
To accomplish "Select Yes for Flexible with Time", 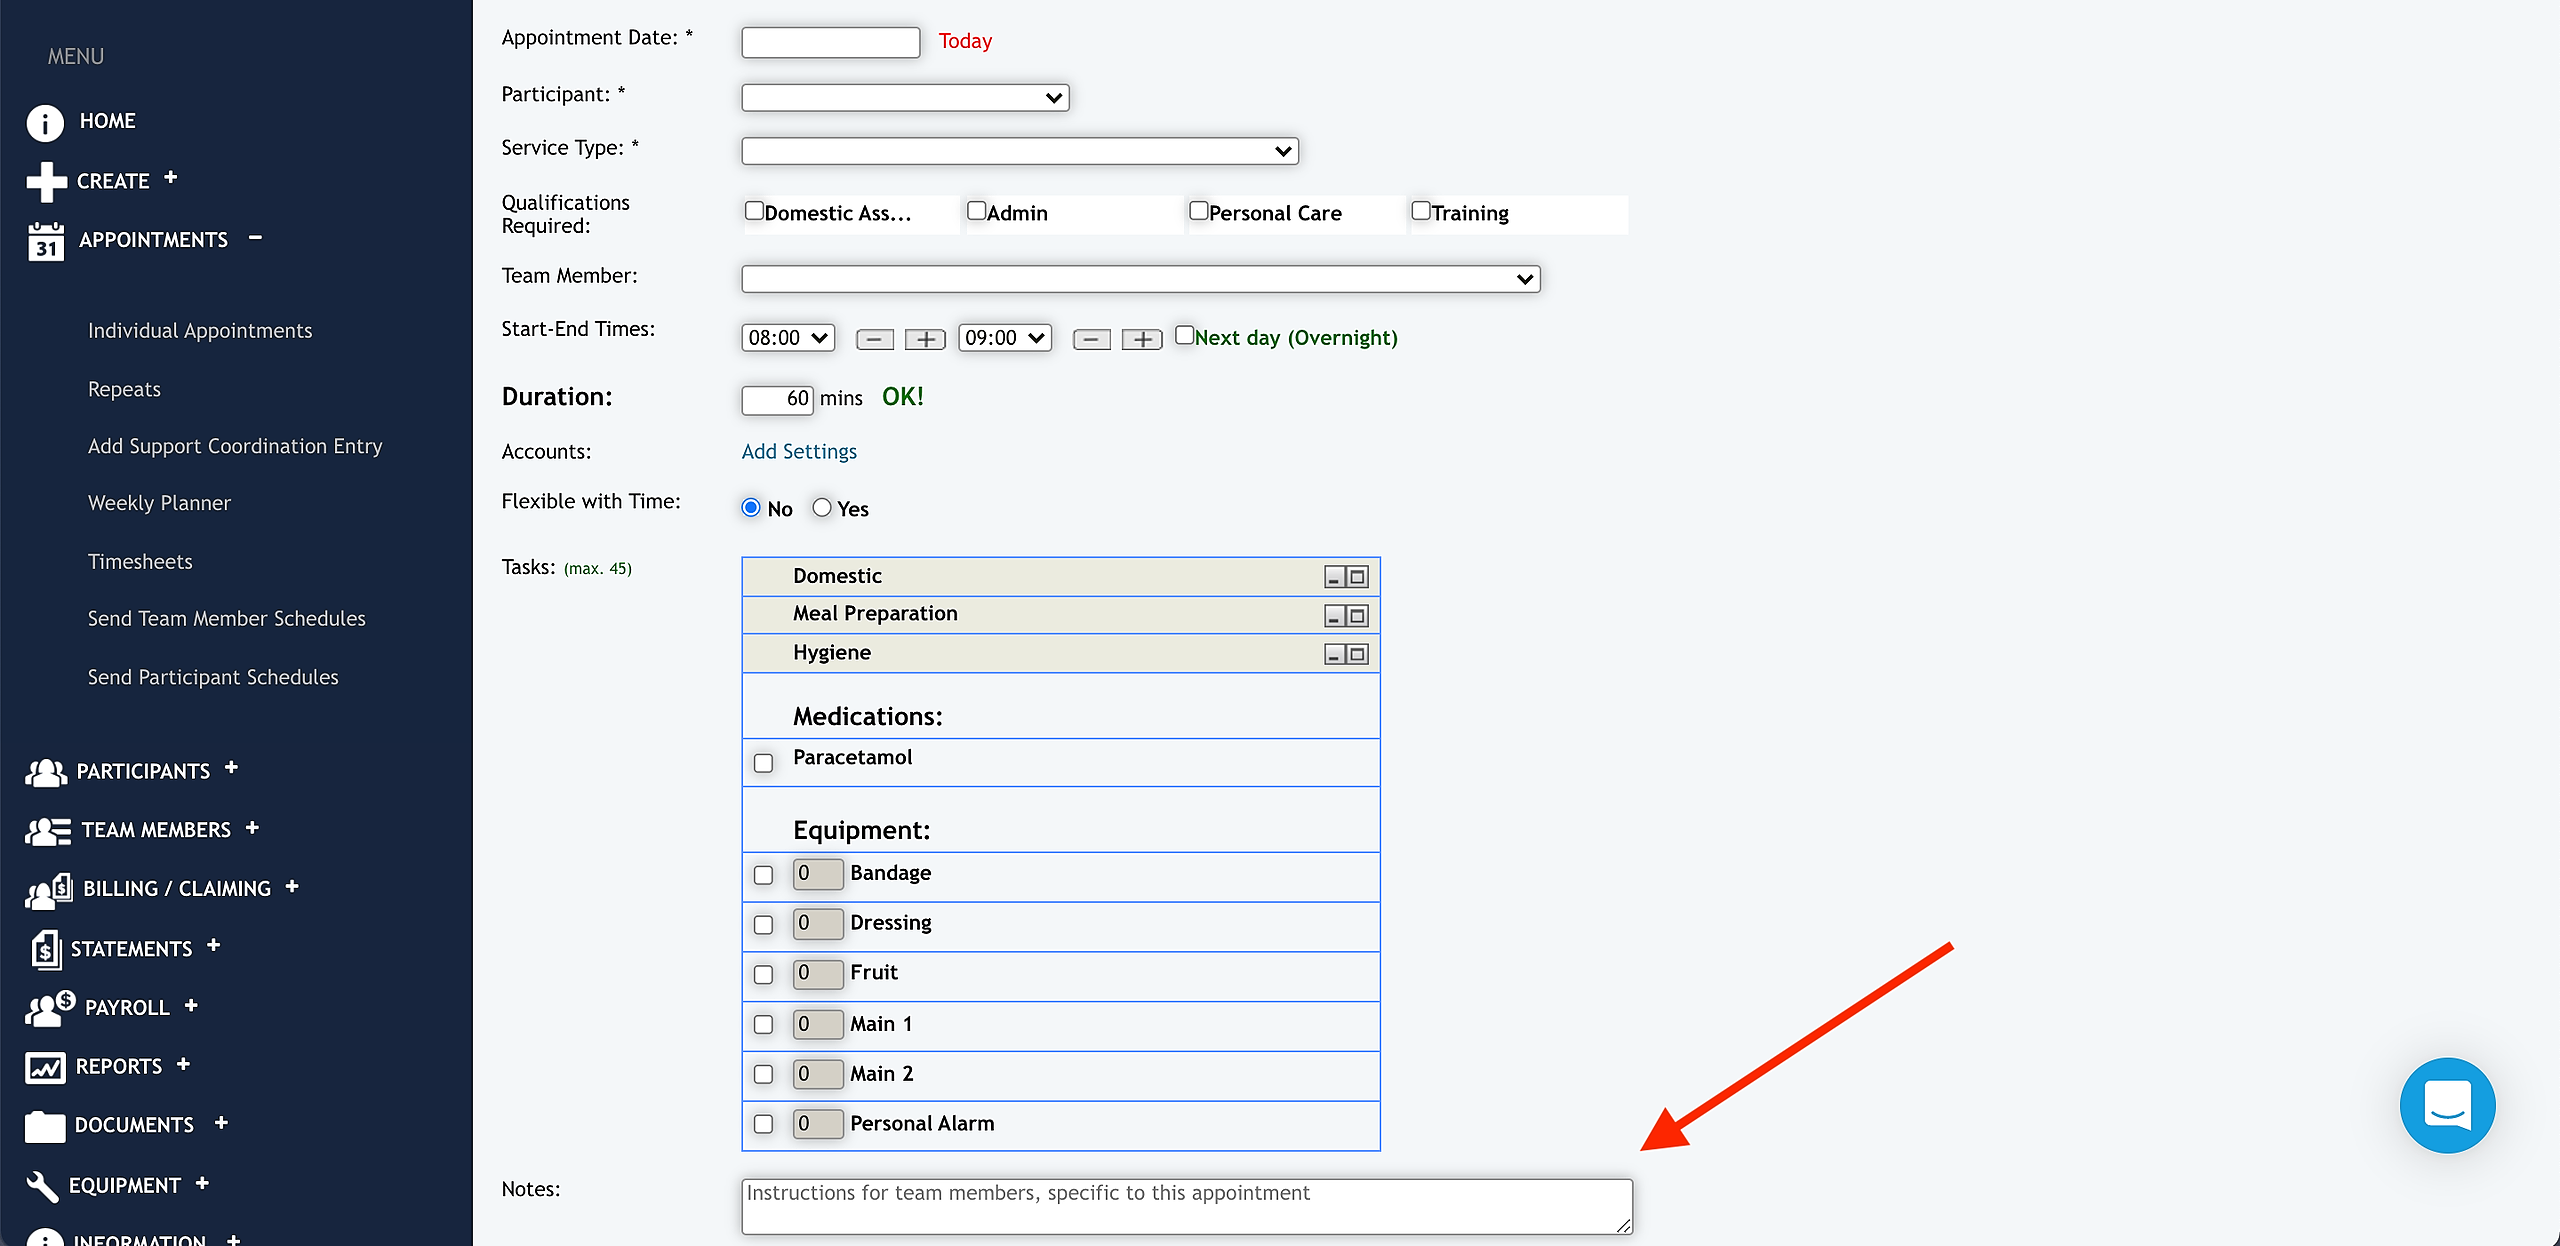I will (822, 508).
